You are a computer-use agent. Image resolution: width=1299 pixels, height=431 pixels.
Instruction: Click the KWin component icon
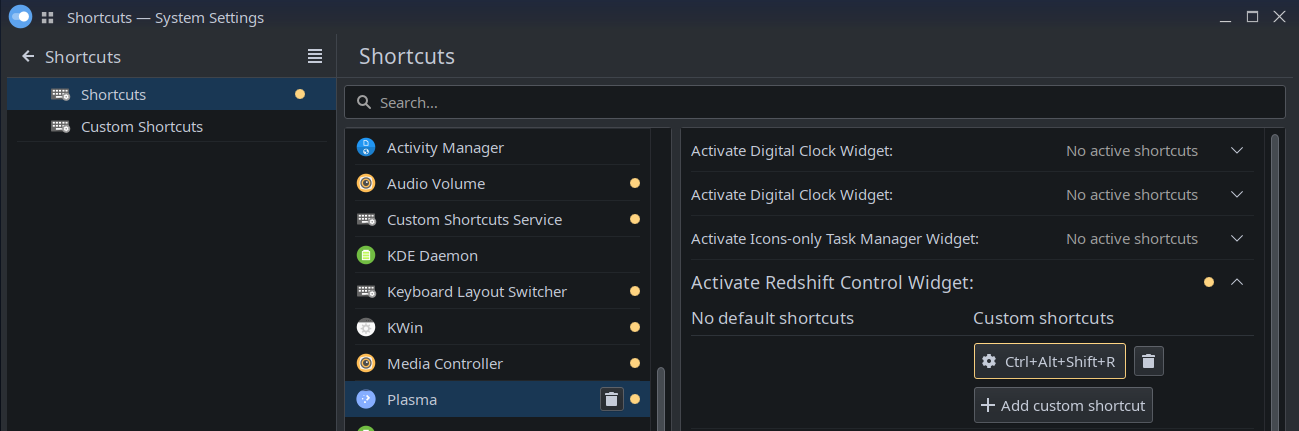pos(367,328)
